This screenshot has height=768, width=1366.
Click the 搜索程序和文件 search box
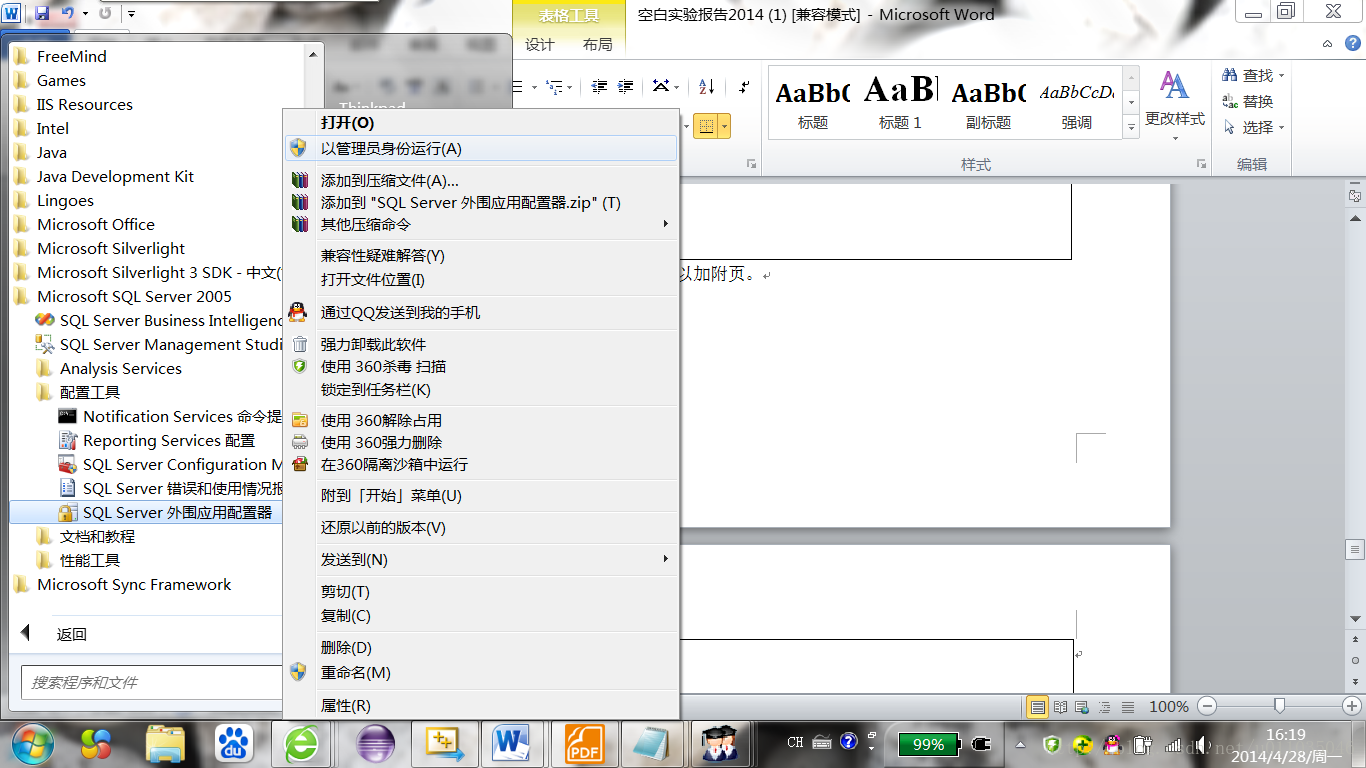tap(150, 683)
